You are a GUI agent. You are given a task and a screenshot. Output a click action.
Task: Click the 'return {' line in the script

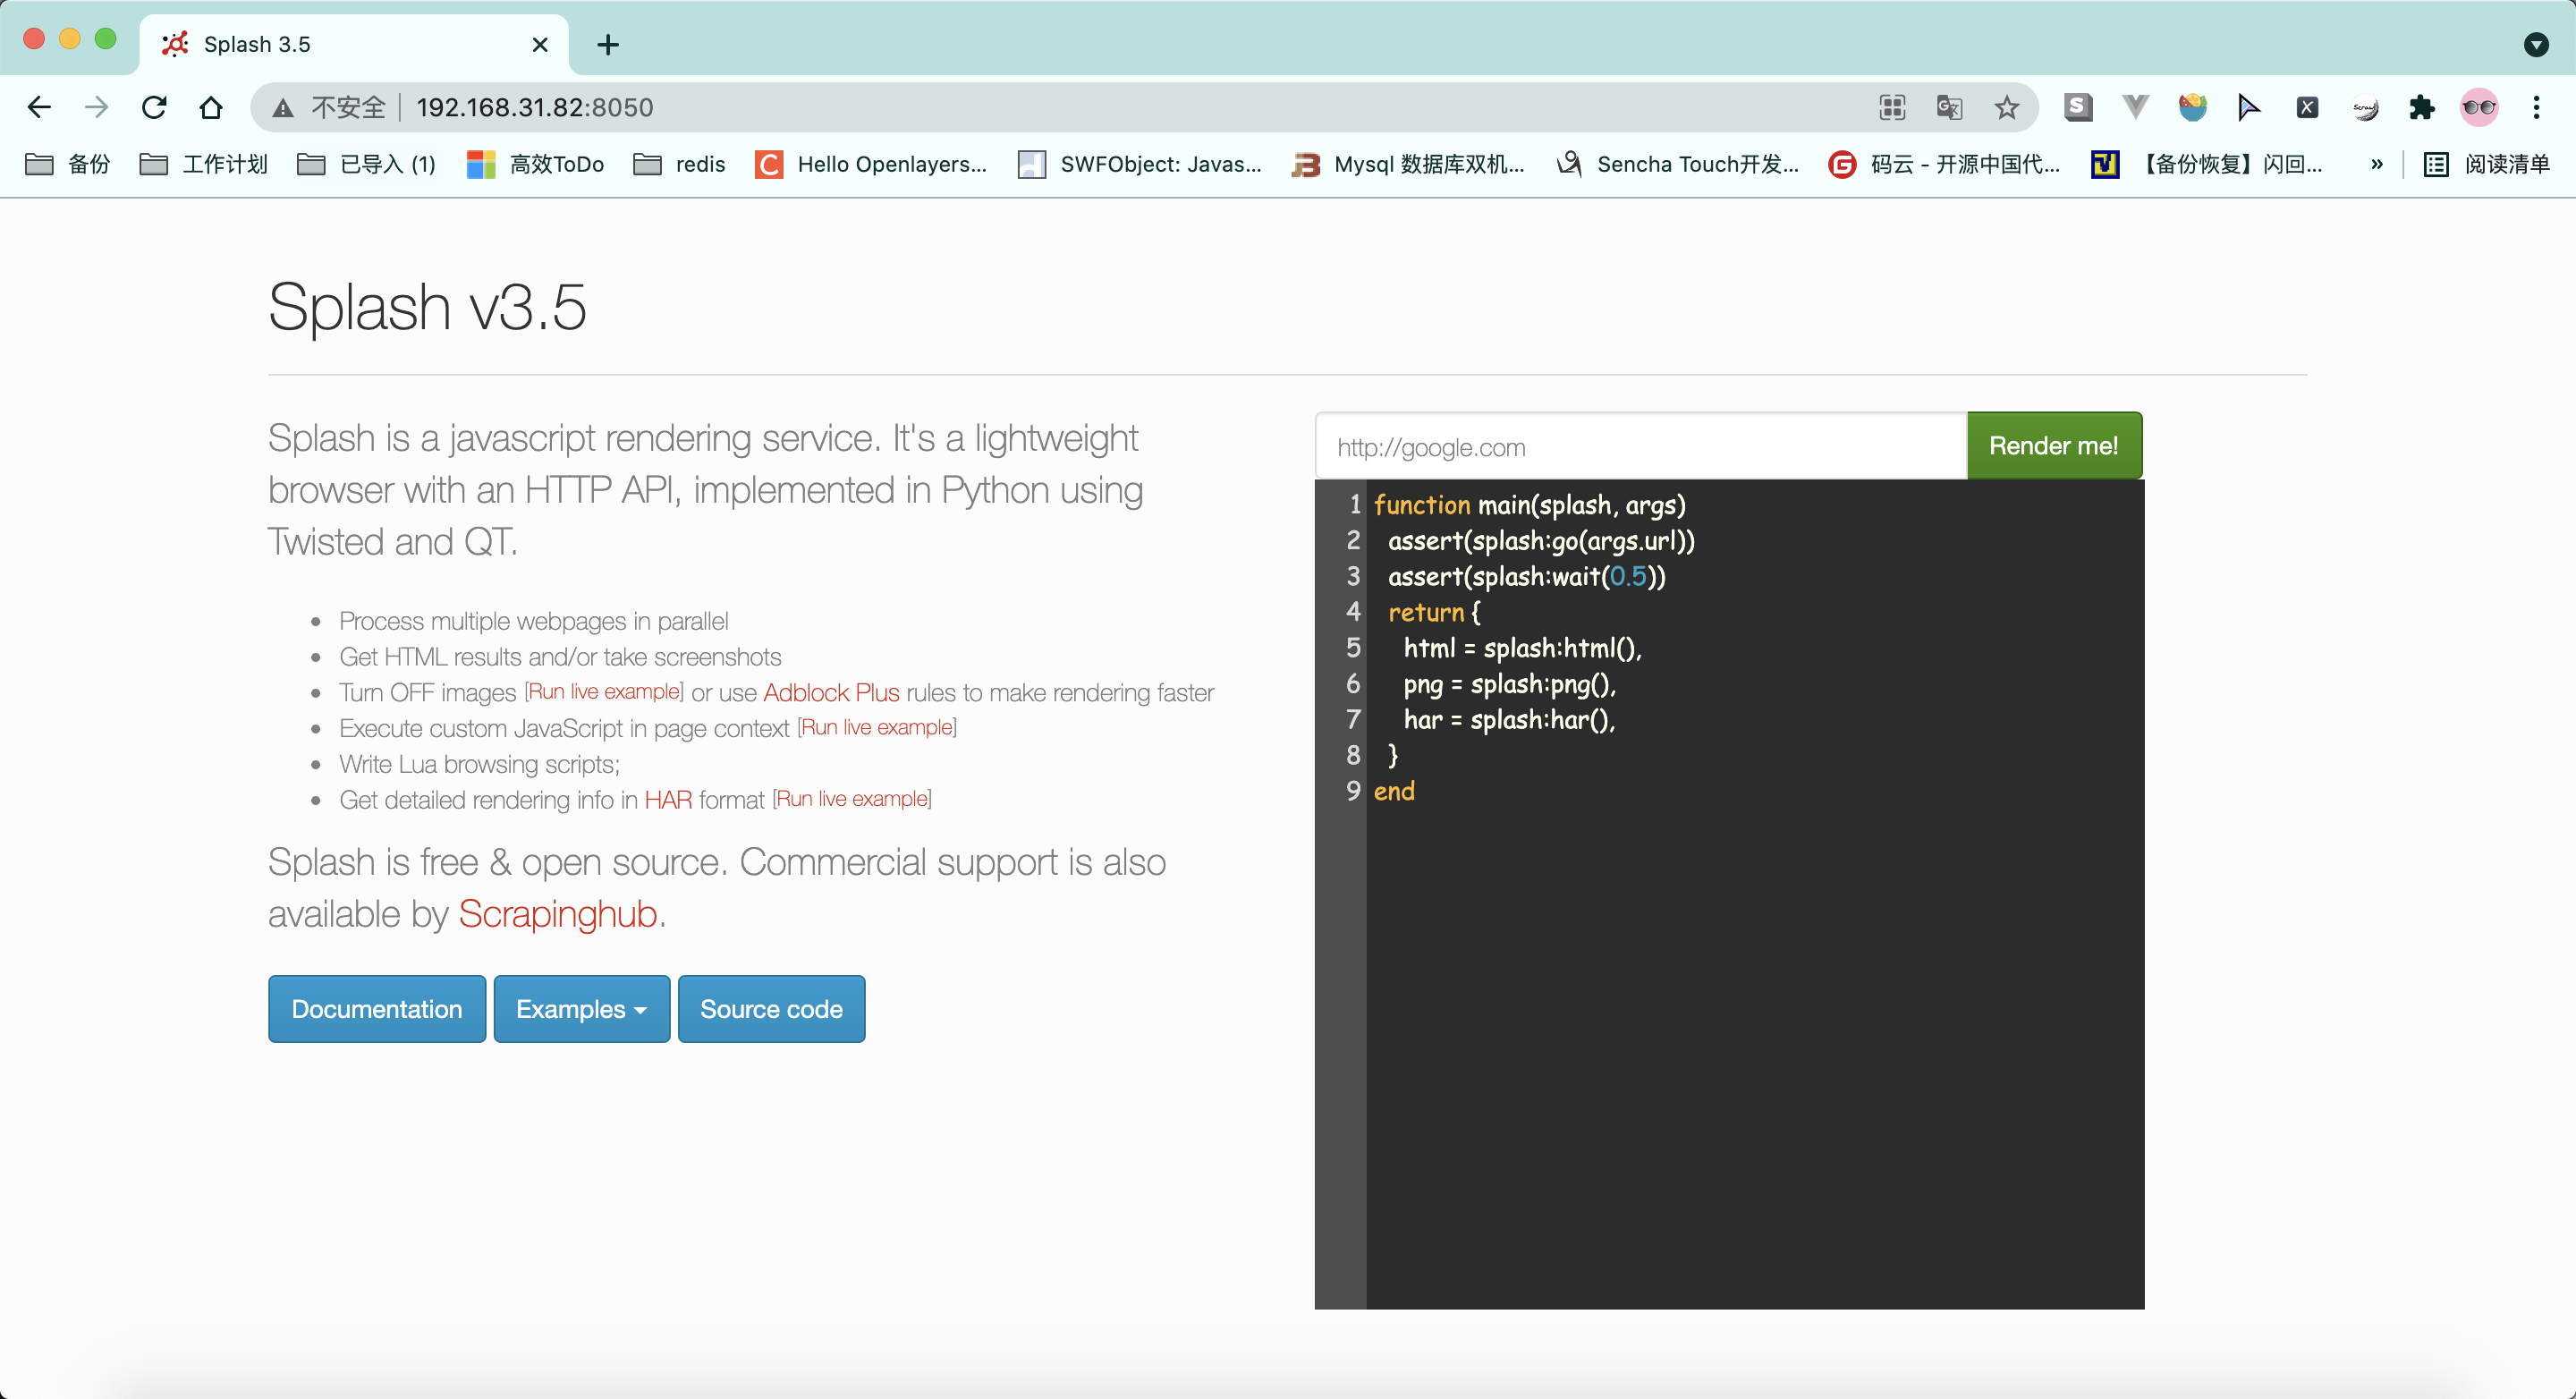(x=1434, y=612)
